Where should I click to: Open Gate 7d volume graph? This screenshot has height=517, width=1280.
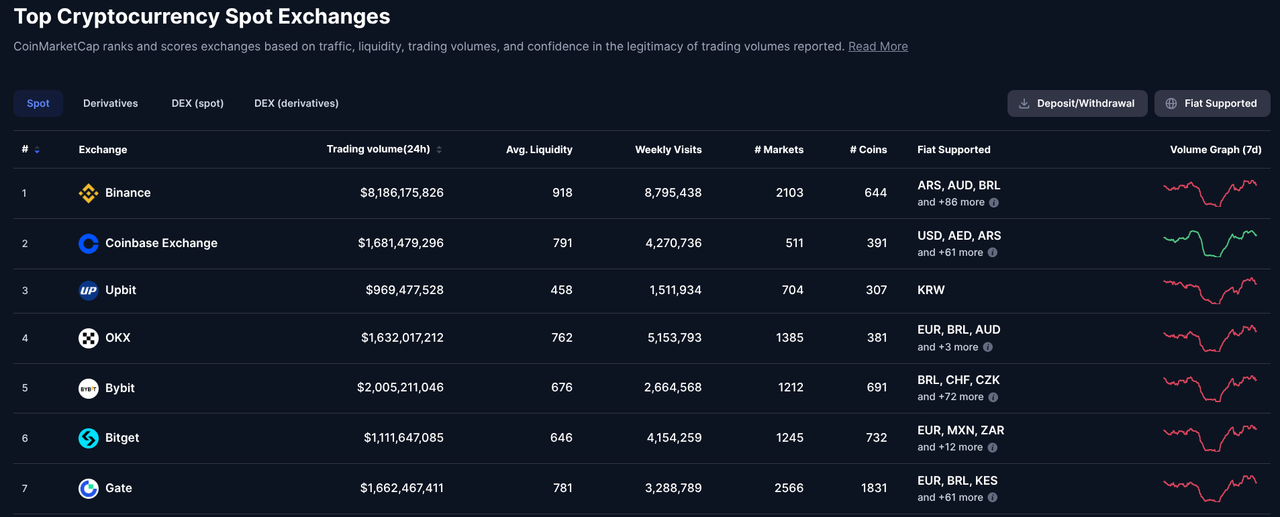point(1210,488)
